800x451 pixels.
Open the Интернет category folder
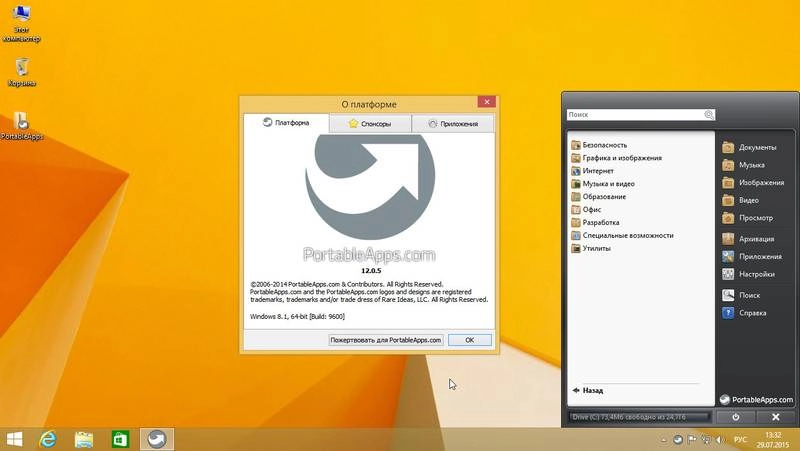[592, 171]
